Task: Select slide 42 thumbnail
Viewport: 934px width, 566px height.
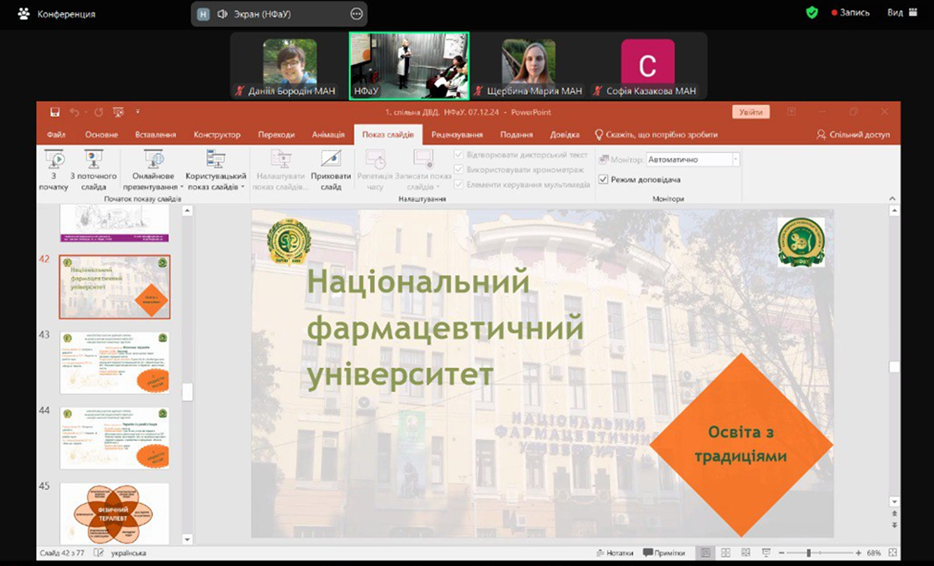Action: (x=114, y=287)
